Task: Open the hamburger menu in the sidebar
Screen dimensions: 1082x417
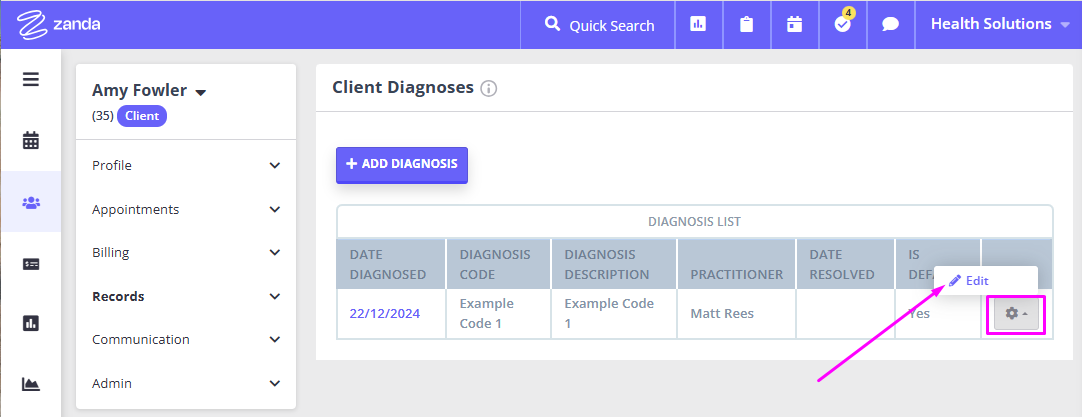Action: [31, 79]
